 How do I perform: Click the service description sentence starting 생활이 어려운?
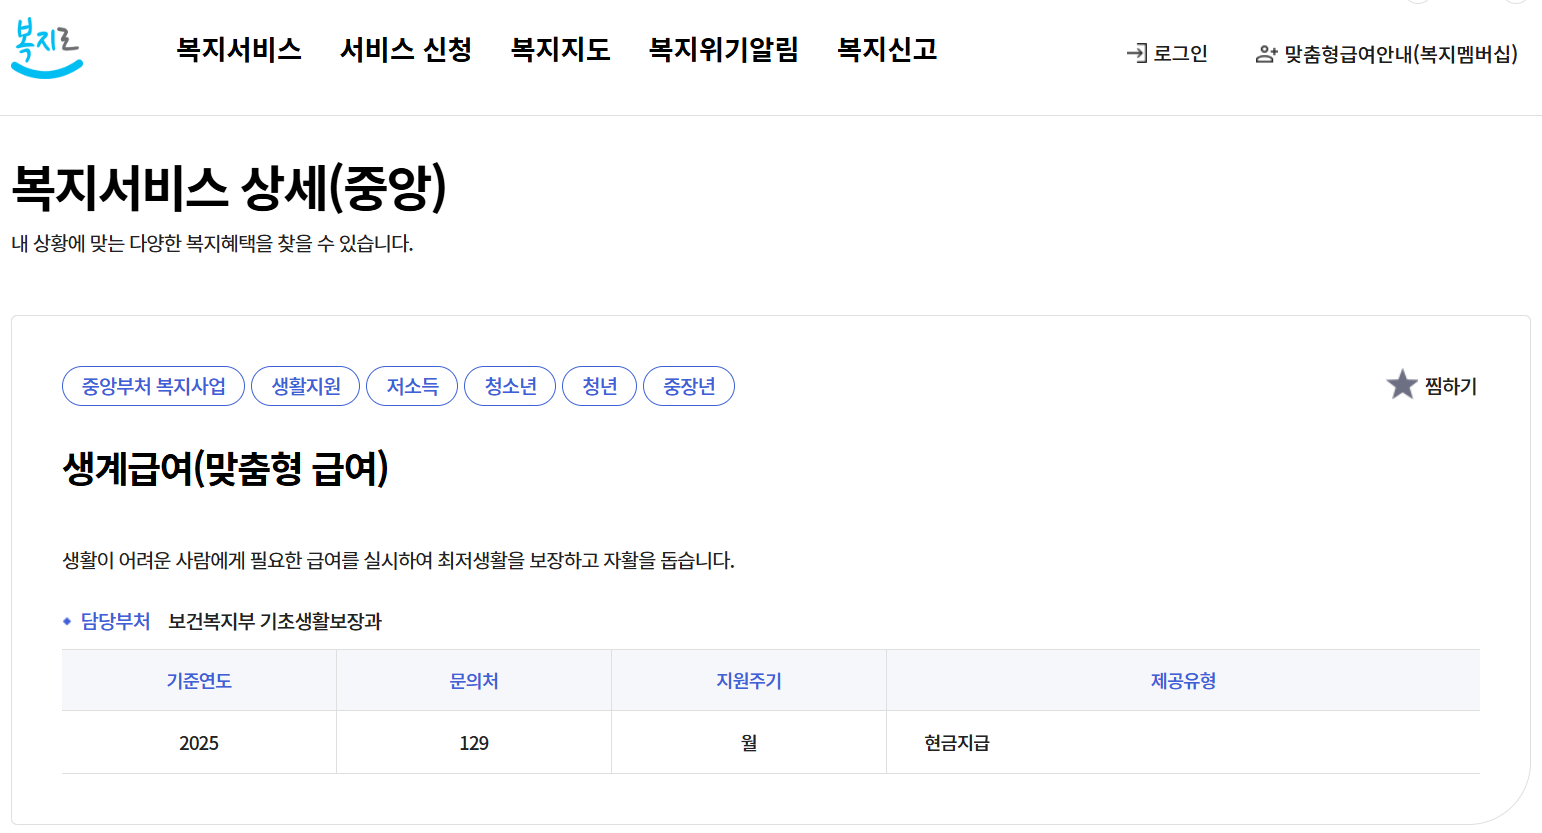398,560
